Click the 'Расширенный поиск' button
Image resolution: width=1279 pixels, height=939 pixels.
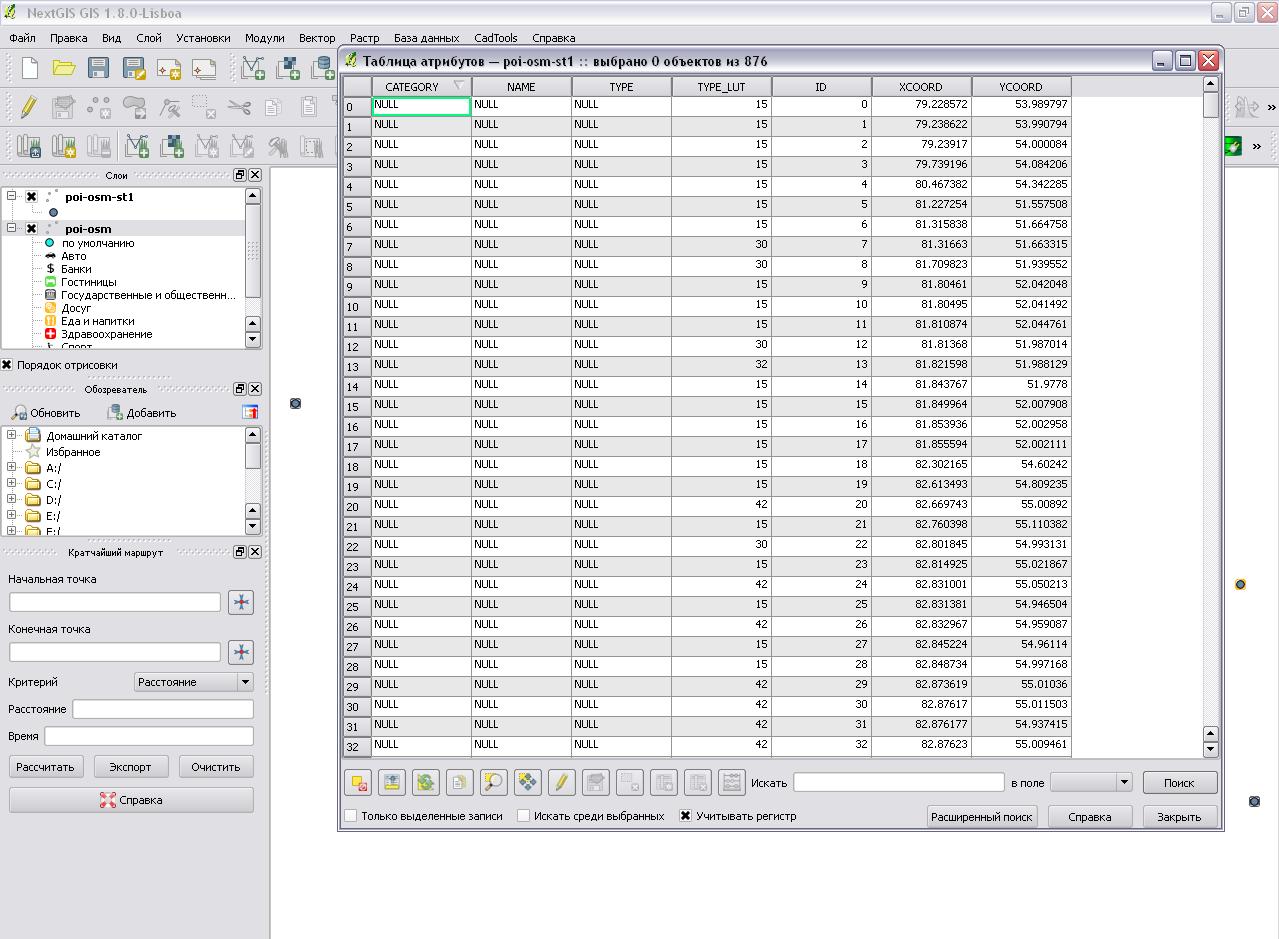(982, 817)
